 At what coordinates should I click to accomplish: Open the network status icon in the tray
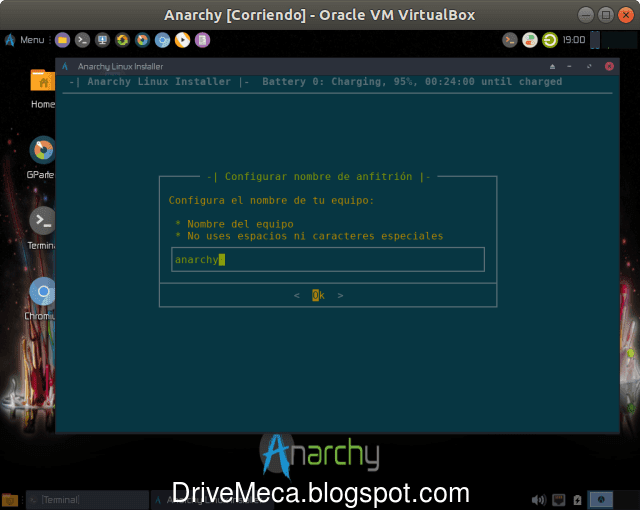pyautogui.click(x=558, y=500)
